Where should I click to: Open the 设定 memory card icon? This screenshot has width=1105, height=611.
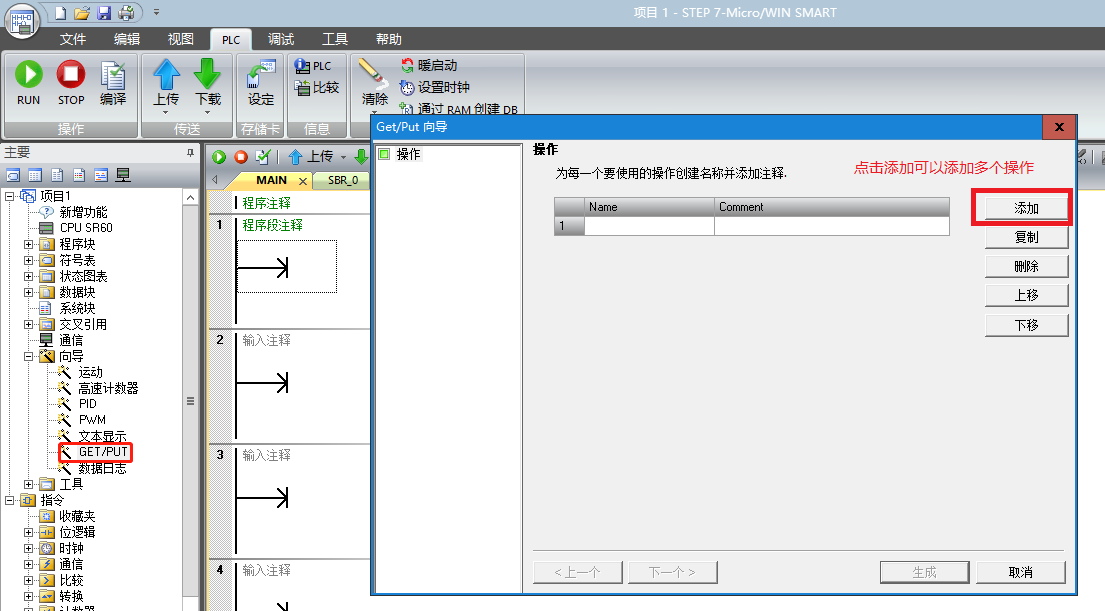click(261, 74)
